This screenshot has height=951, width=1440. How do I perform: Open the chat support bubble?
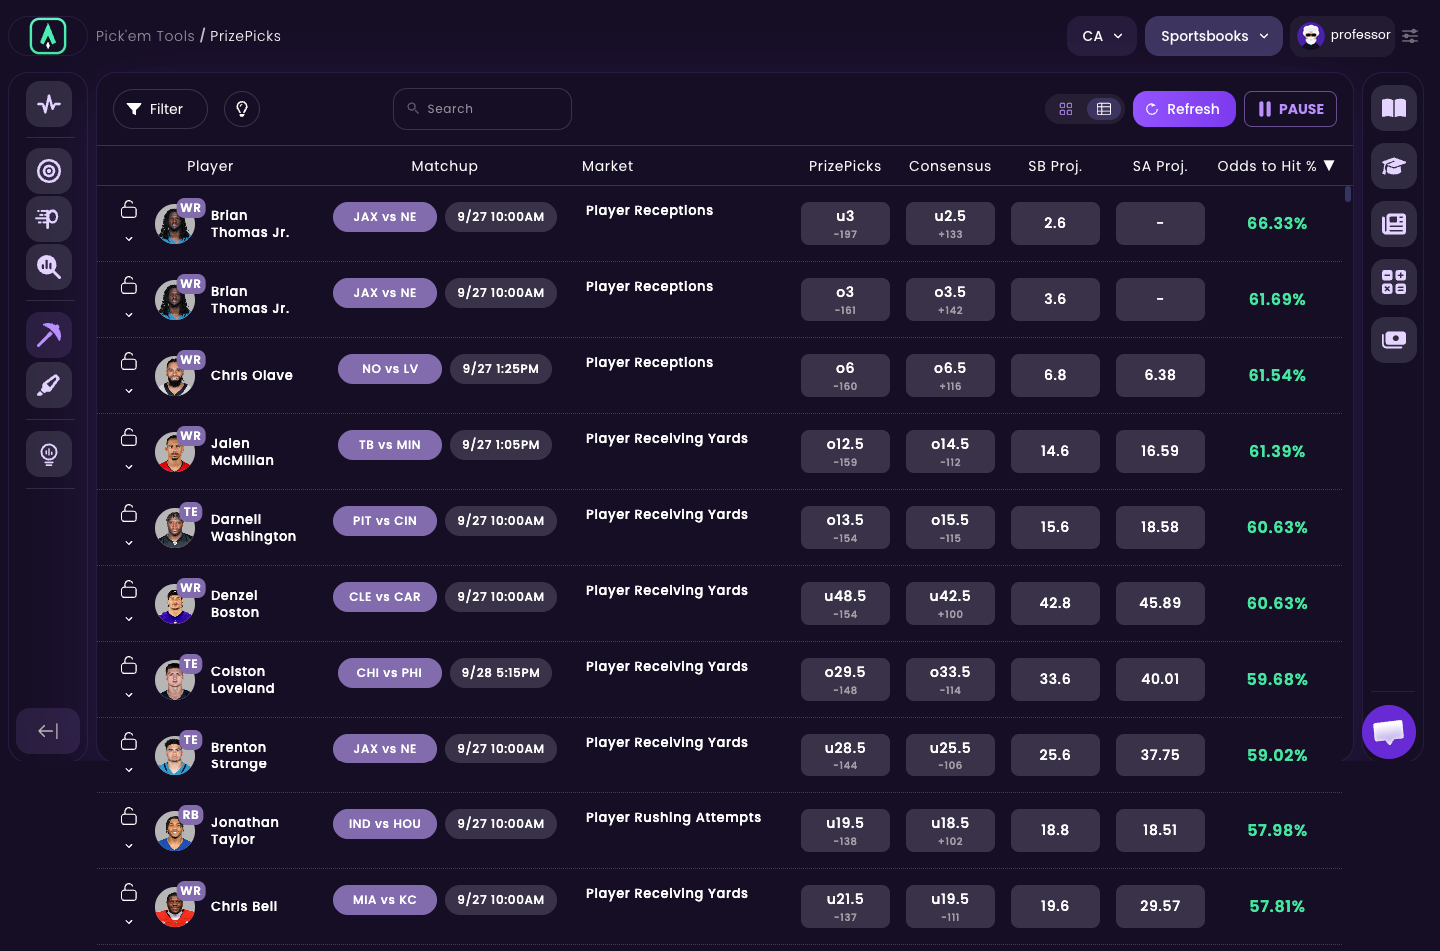click(1389, 732)
